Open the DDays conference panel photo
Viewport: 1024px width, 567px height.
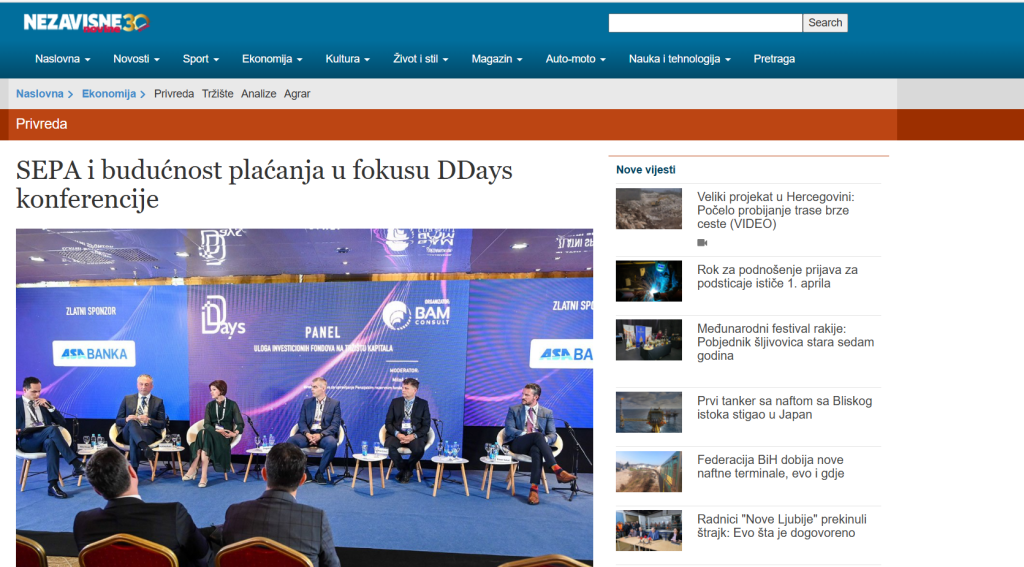coord(304,397)
